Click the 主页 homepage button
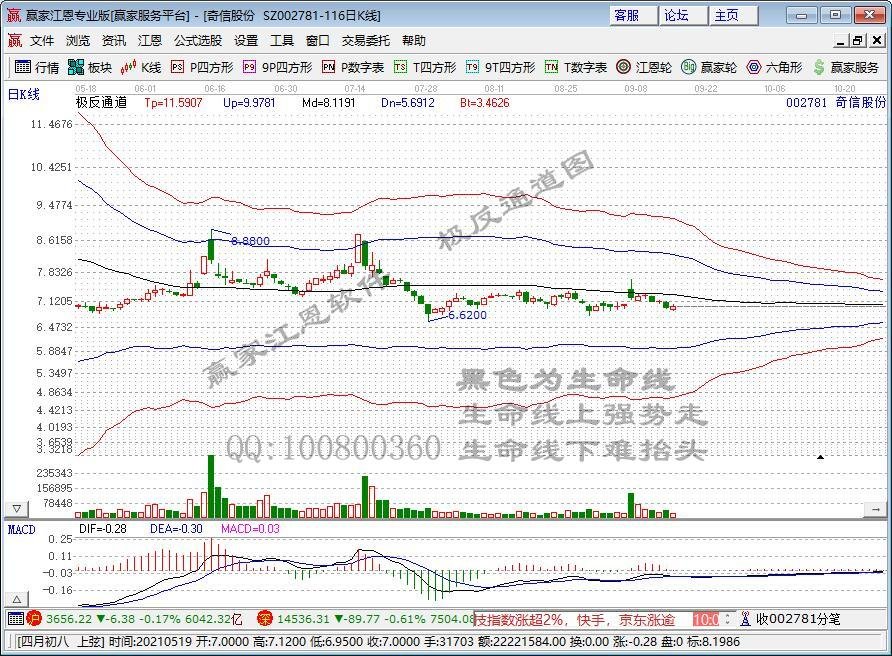 click(733, 15)
